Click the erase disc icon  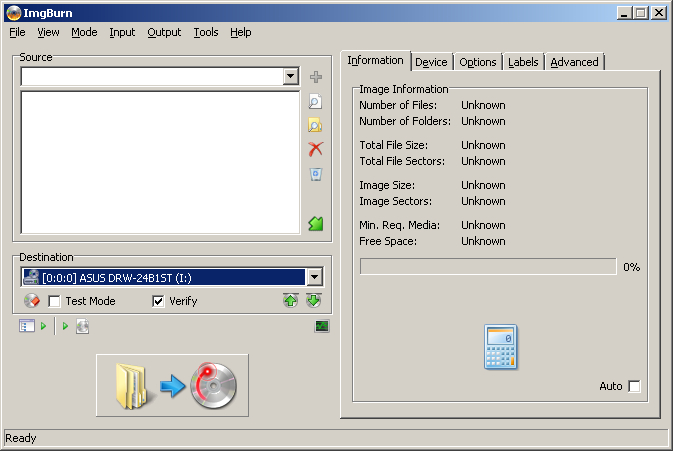[x=32, y=301]
